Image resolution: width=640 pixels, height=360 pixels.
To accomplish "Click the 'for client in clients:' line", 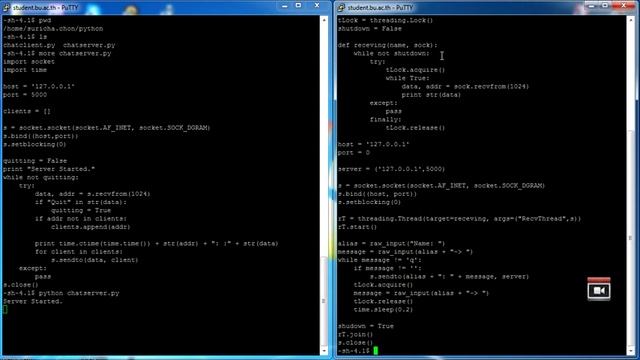I will tap(78, 252).
